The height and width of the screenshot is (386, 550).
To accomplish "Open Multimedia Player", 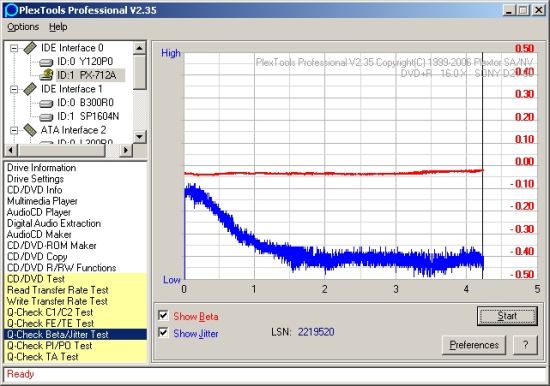I will 42,201.
